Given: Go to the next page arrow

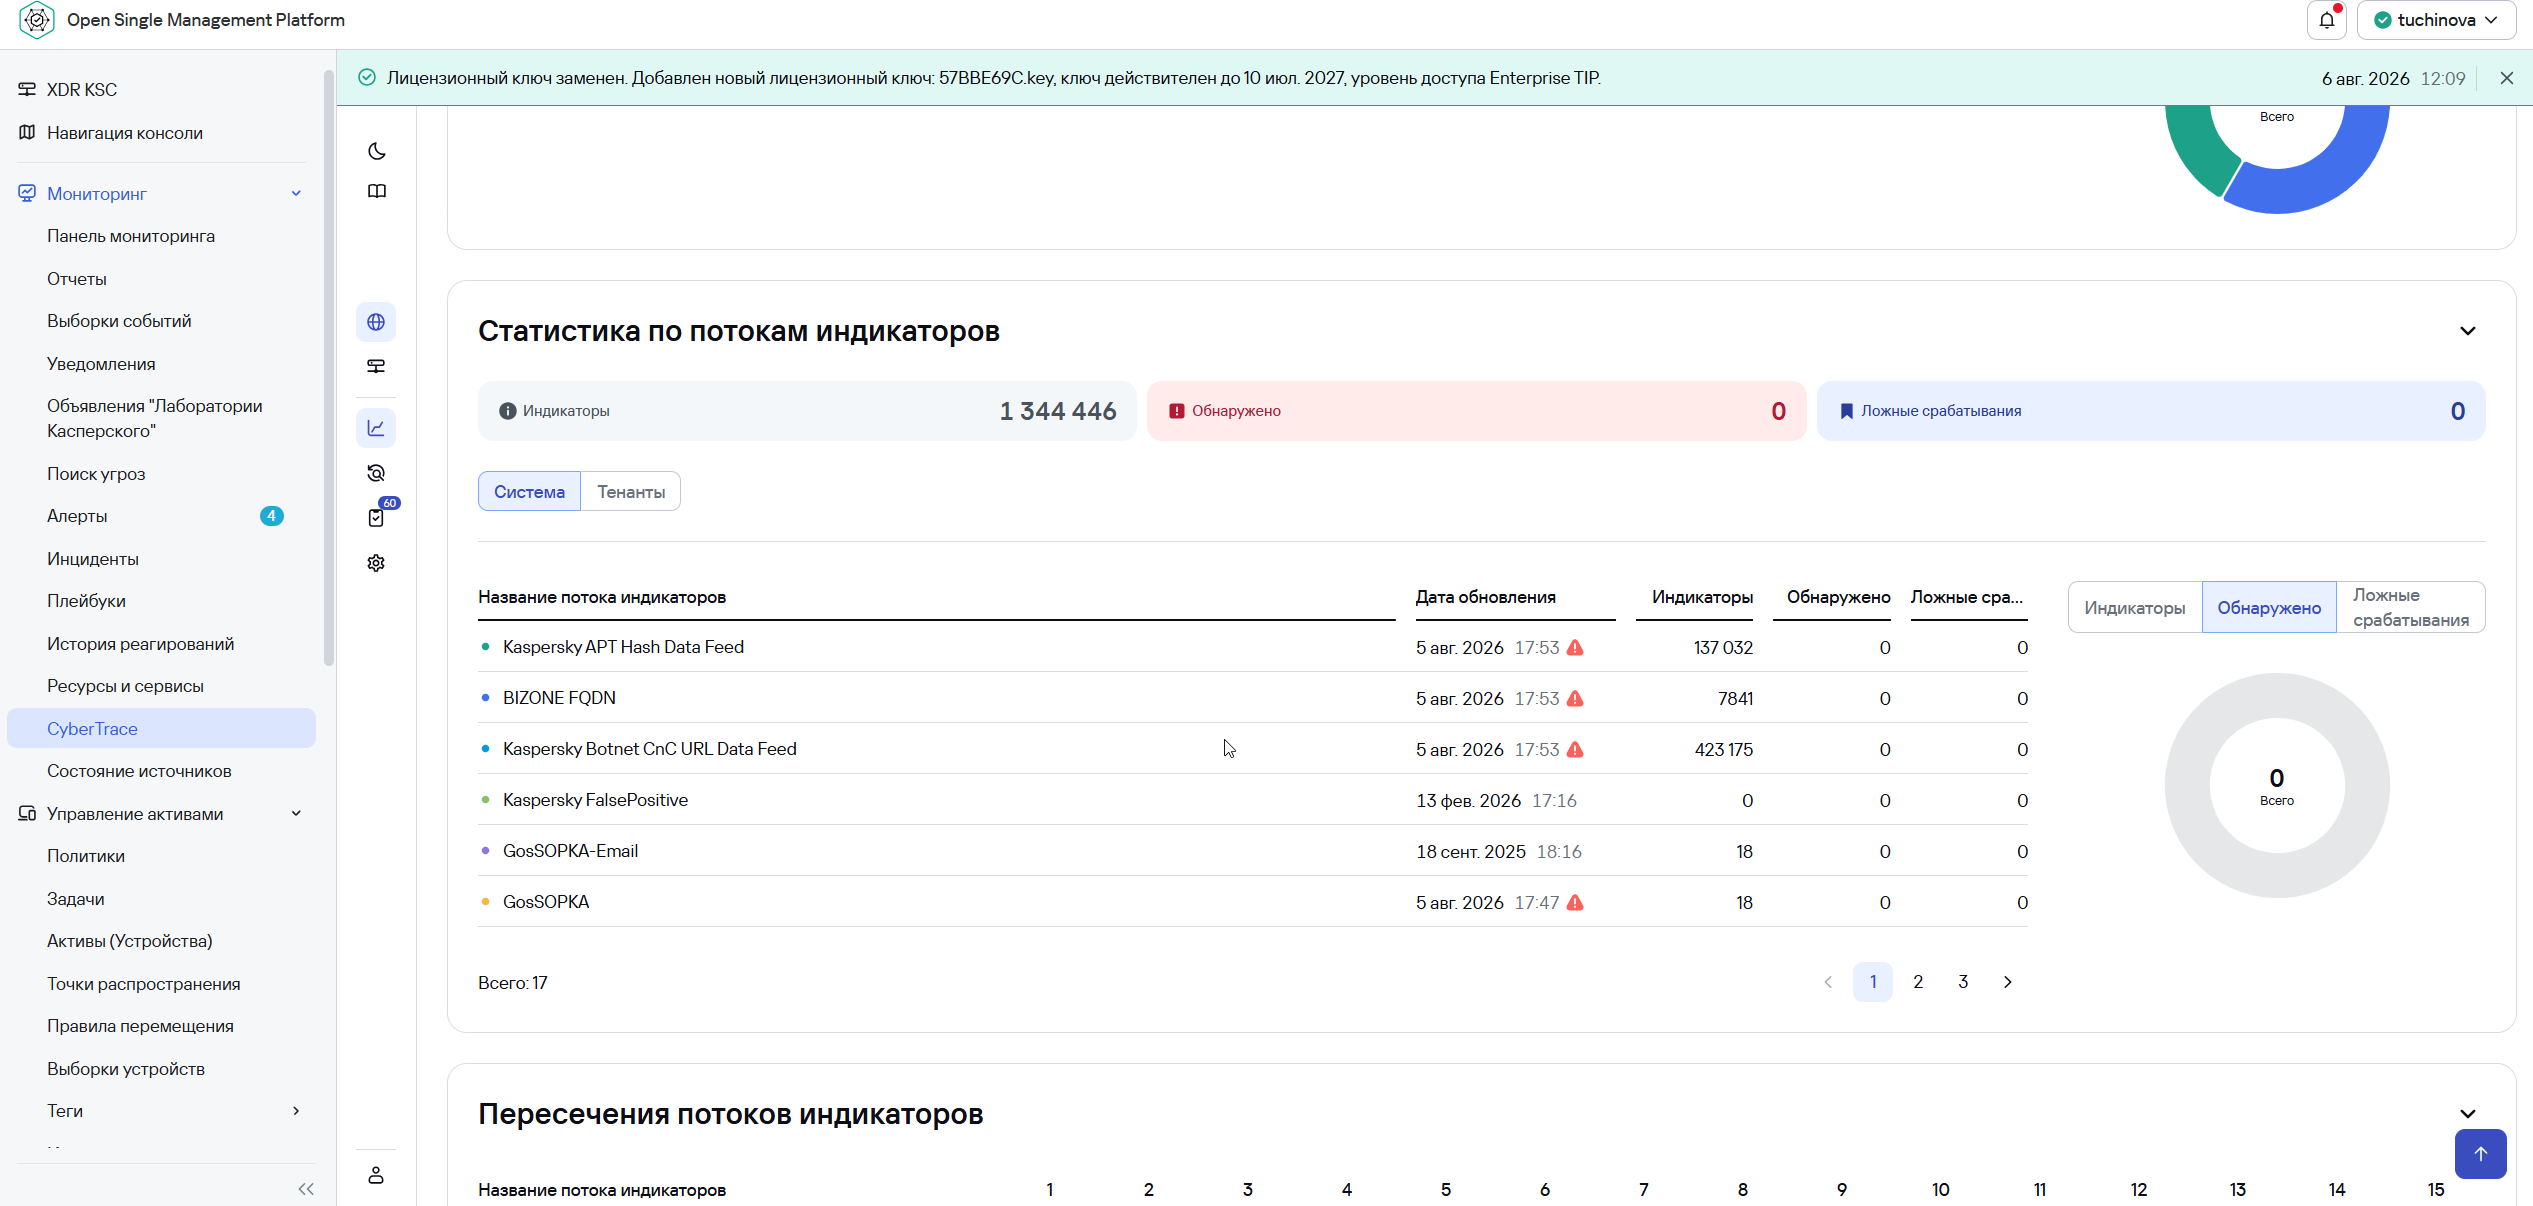Looking at the screenshot, I should [x=2008, y=982].
